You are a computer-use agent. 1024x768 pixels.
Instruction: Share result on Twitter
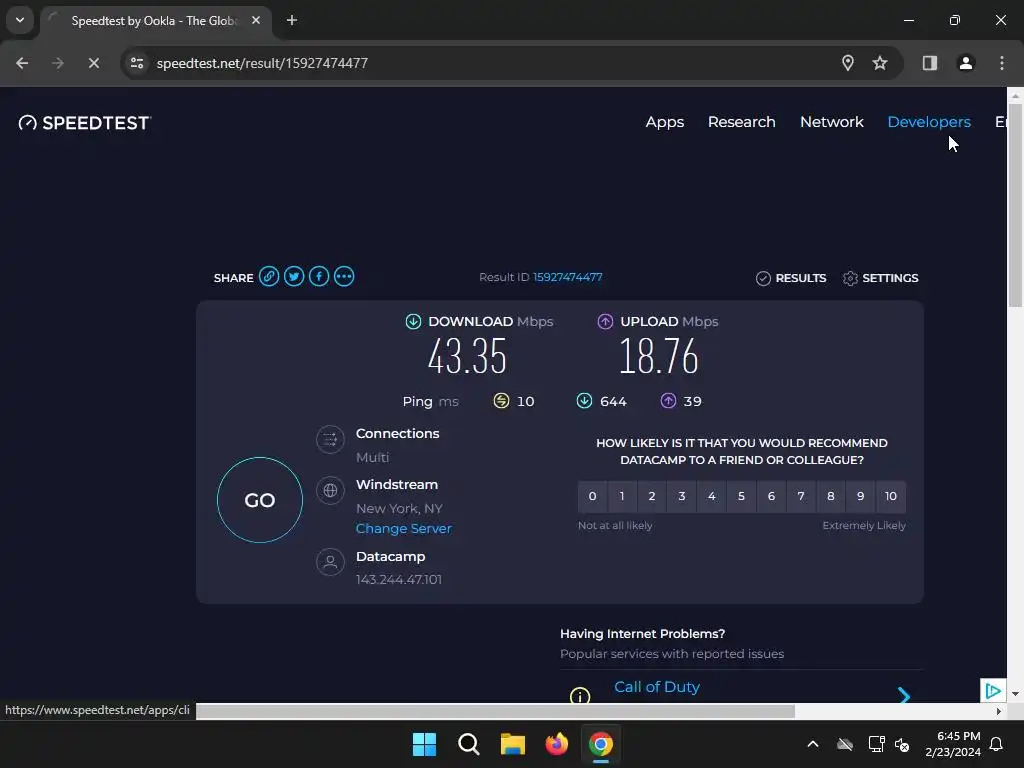294,277
